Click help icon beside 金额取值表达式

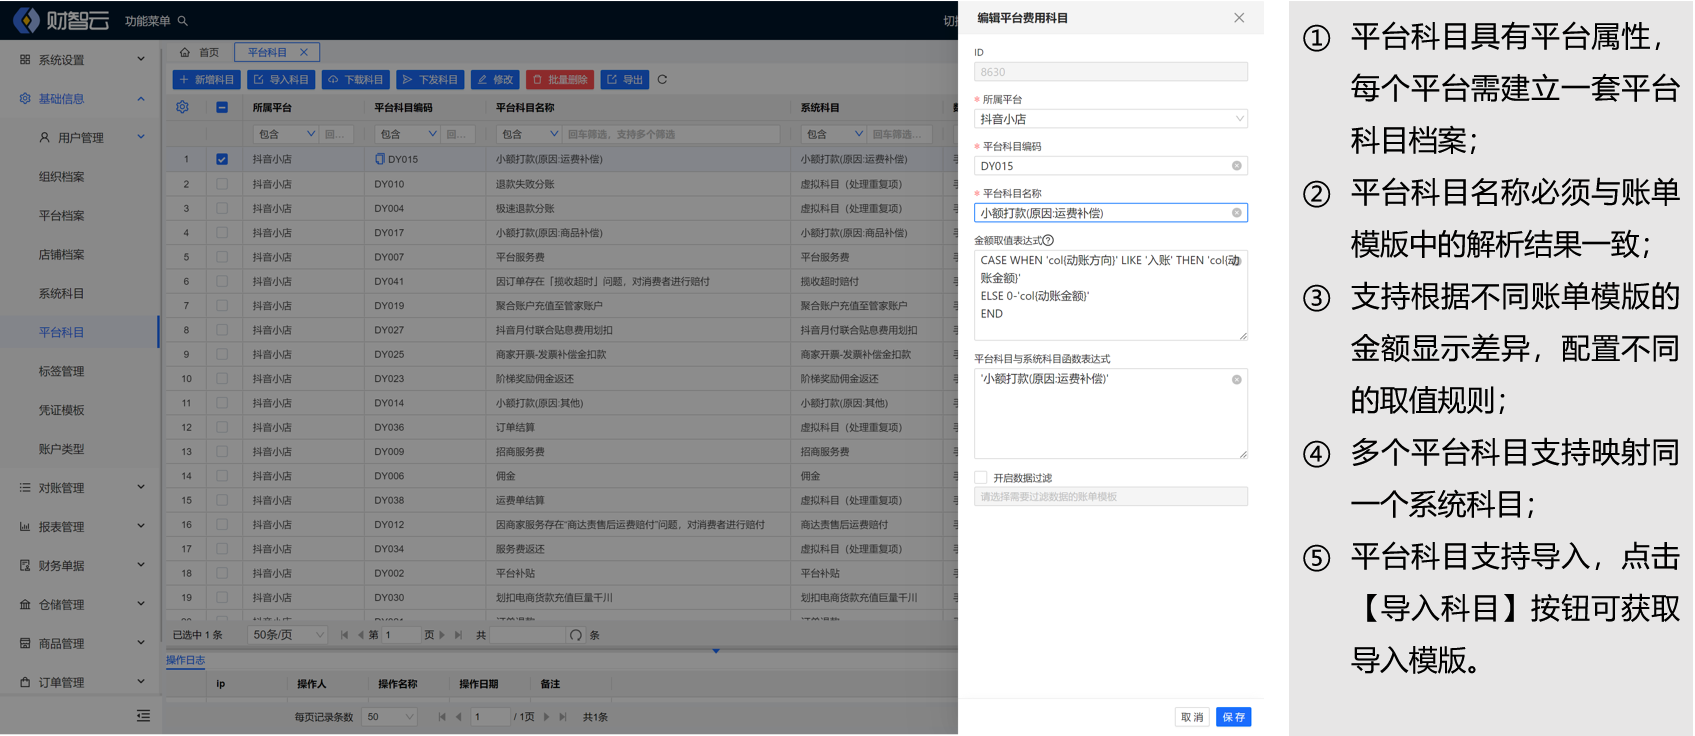coord(1048,240)
